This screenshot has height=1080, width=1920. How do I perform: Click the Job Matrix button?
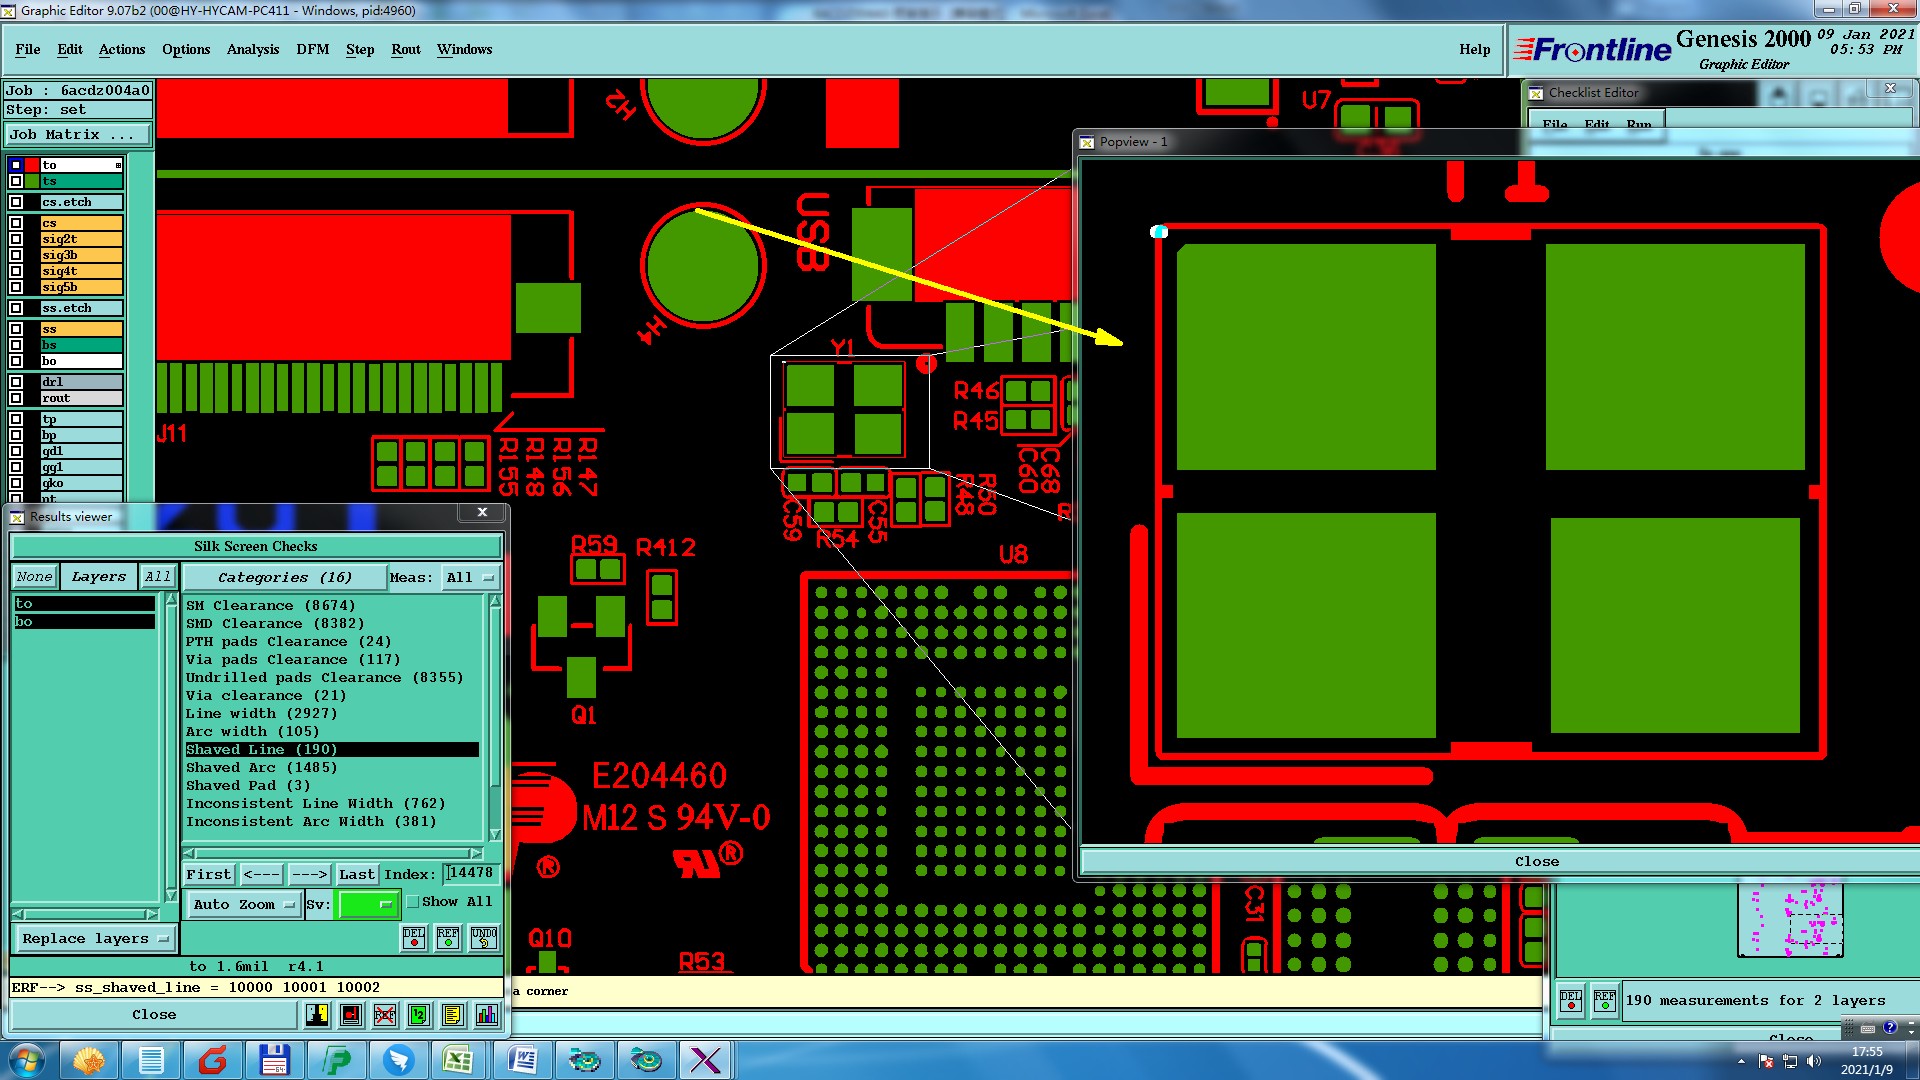point(79,134)
